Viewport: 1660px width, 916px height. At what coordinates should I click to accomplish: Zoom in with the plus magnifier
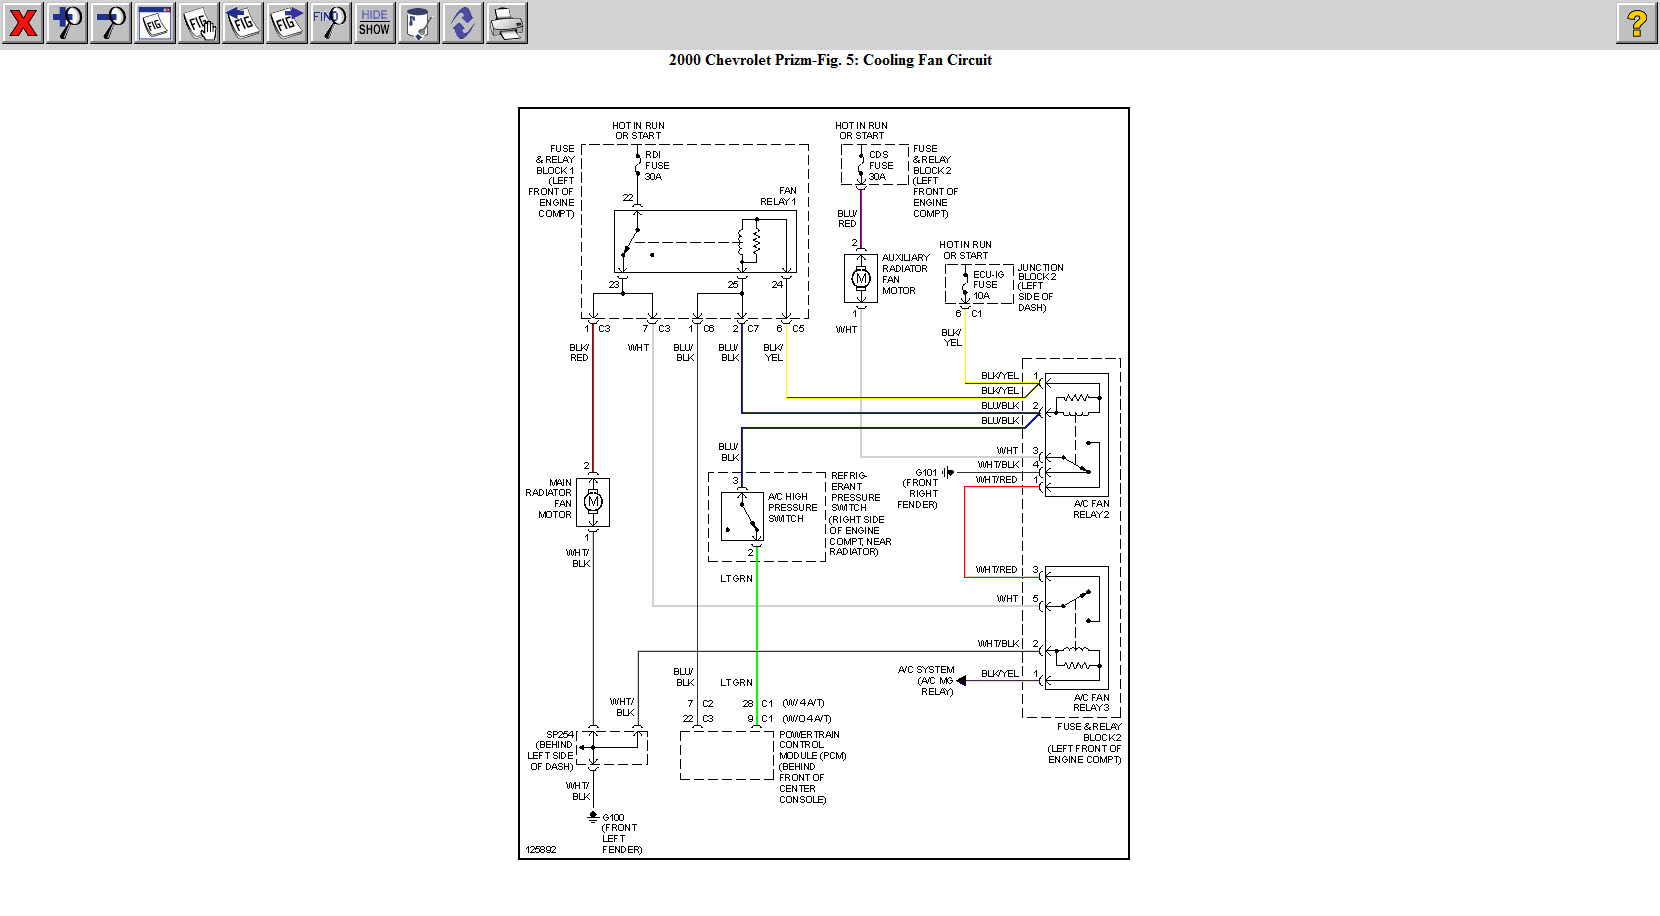tap(67, 23)
